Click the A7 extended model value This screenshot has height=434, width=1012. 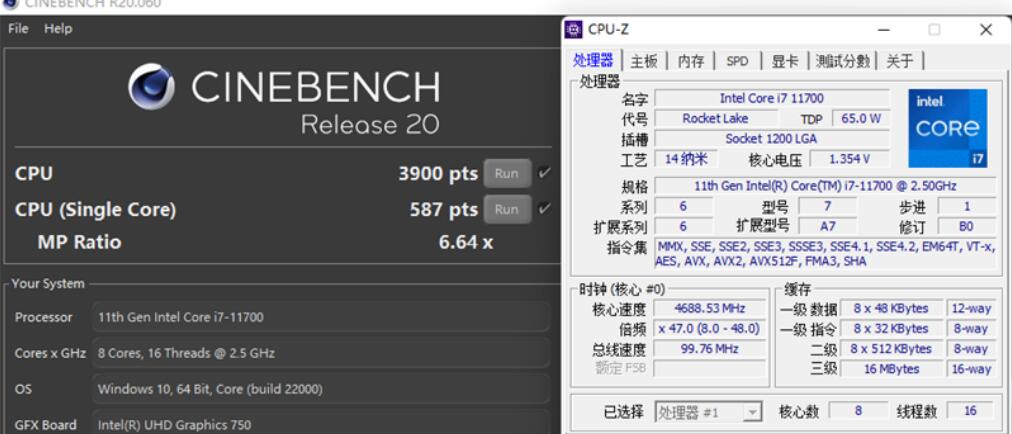[827, 226]
